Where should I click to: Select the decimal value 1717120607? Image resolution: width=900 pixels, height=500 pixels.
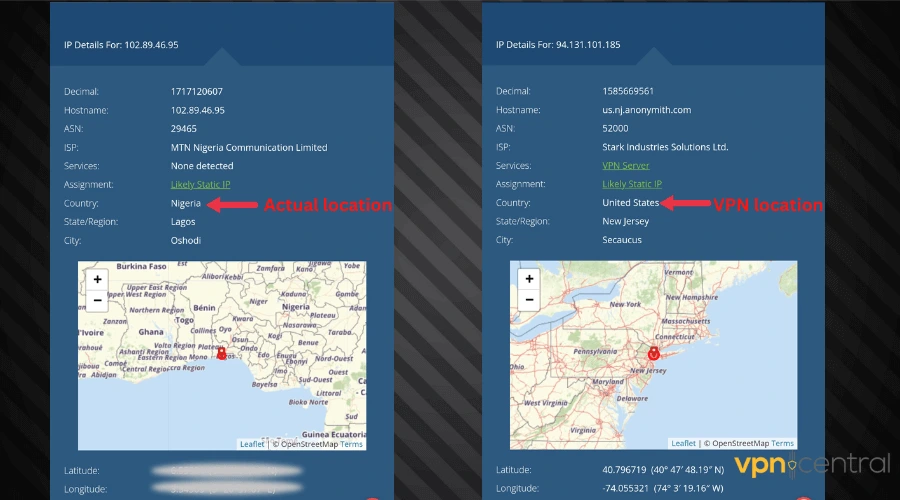[196, 91]
